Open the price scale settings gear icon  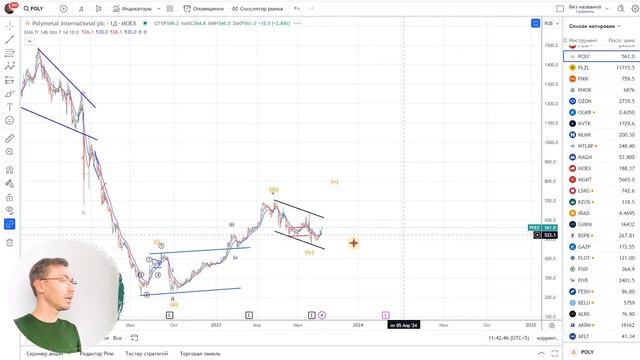click(552, 325)
